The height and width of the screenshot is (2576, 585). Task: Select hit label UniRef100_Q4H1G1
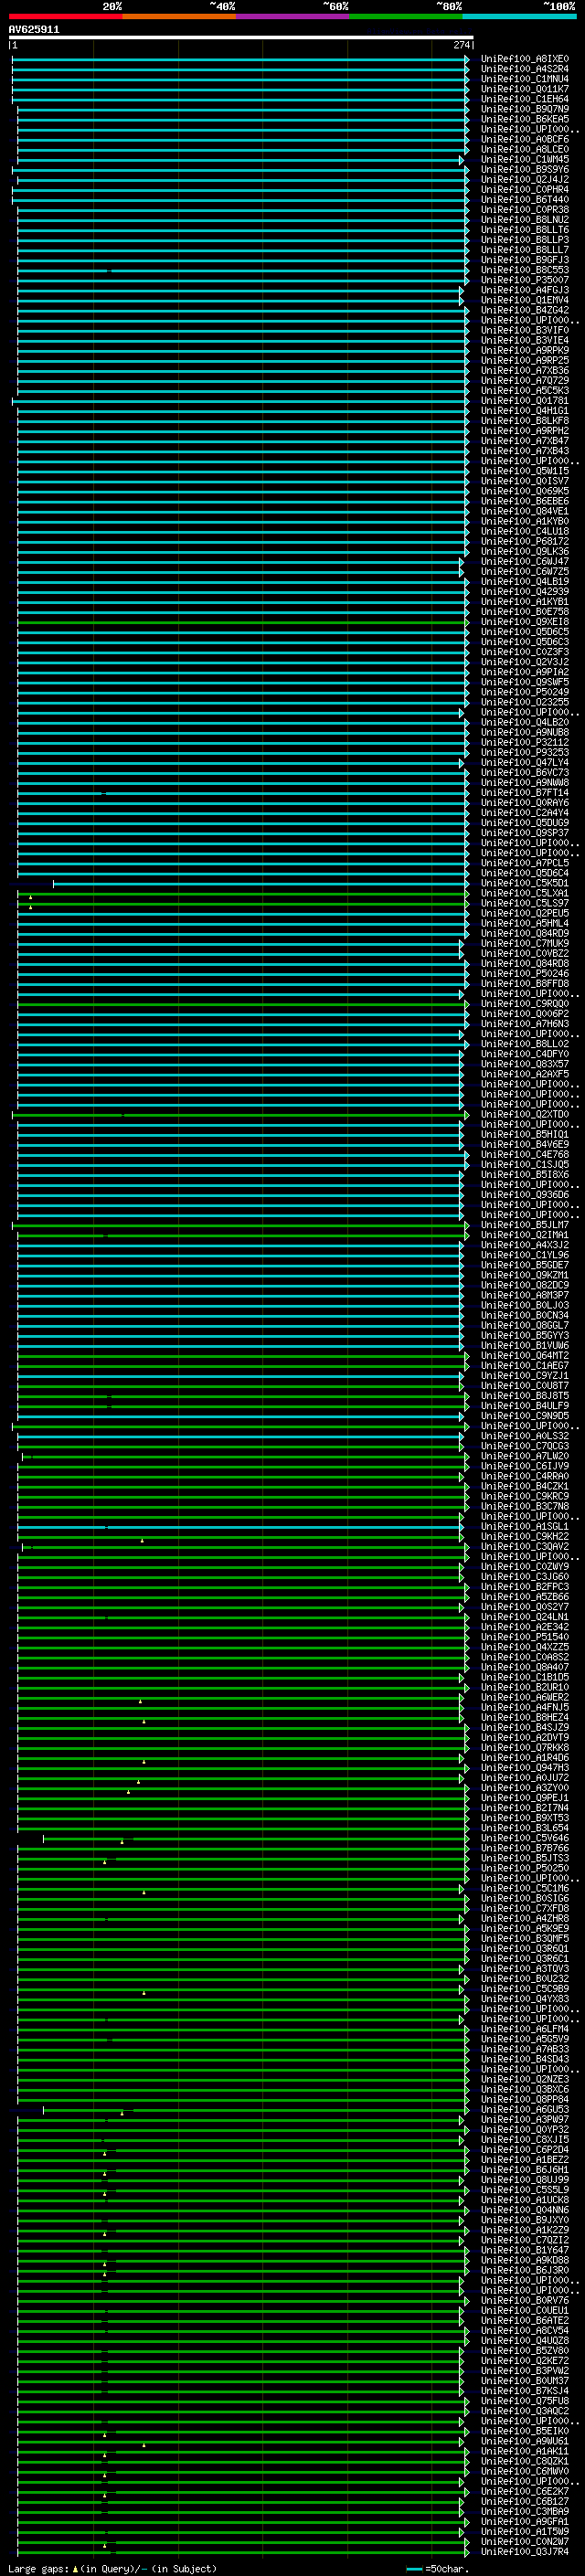pyautogui.click(x=525, y=411)
